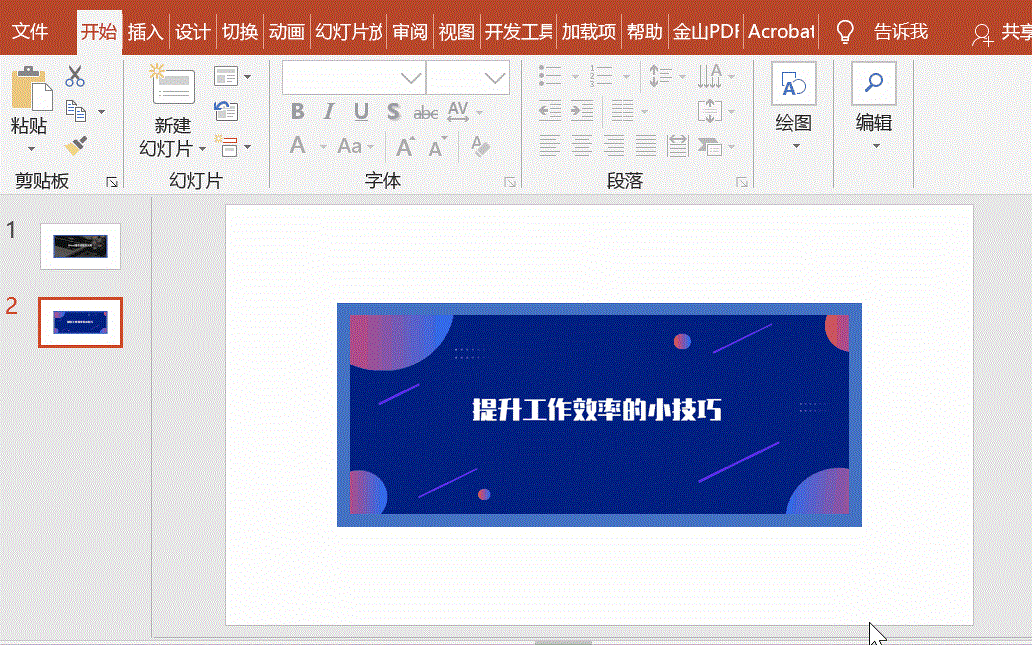Viewport: 1032px width, 645px height.
Task: Open the font size dropdown
Action: (495, 76)
